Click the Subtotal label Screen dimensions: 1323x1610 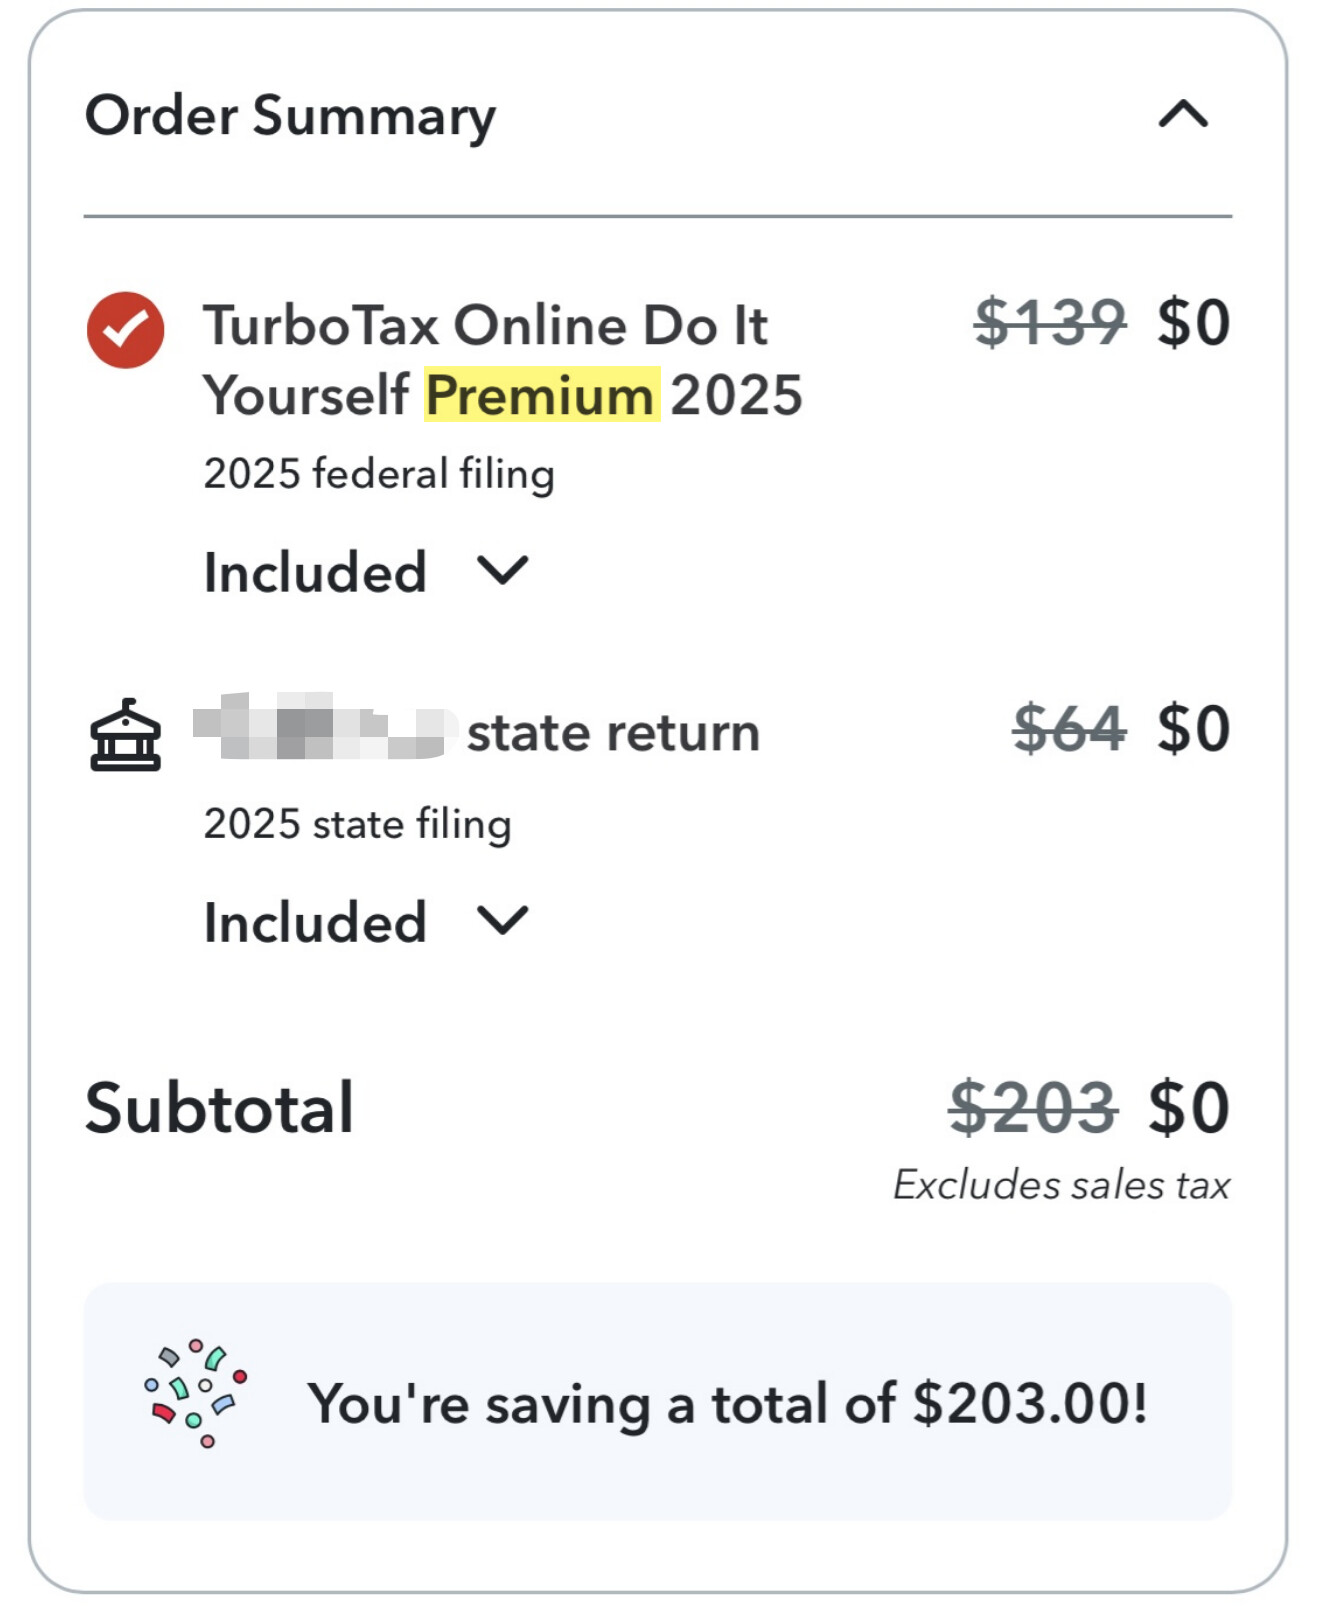[x=219, y=1108]
